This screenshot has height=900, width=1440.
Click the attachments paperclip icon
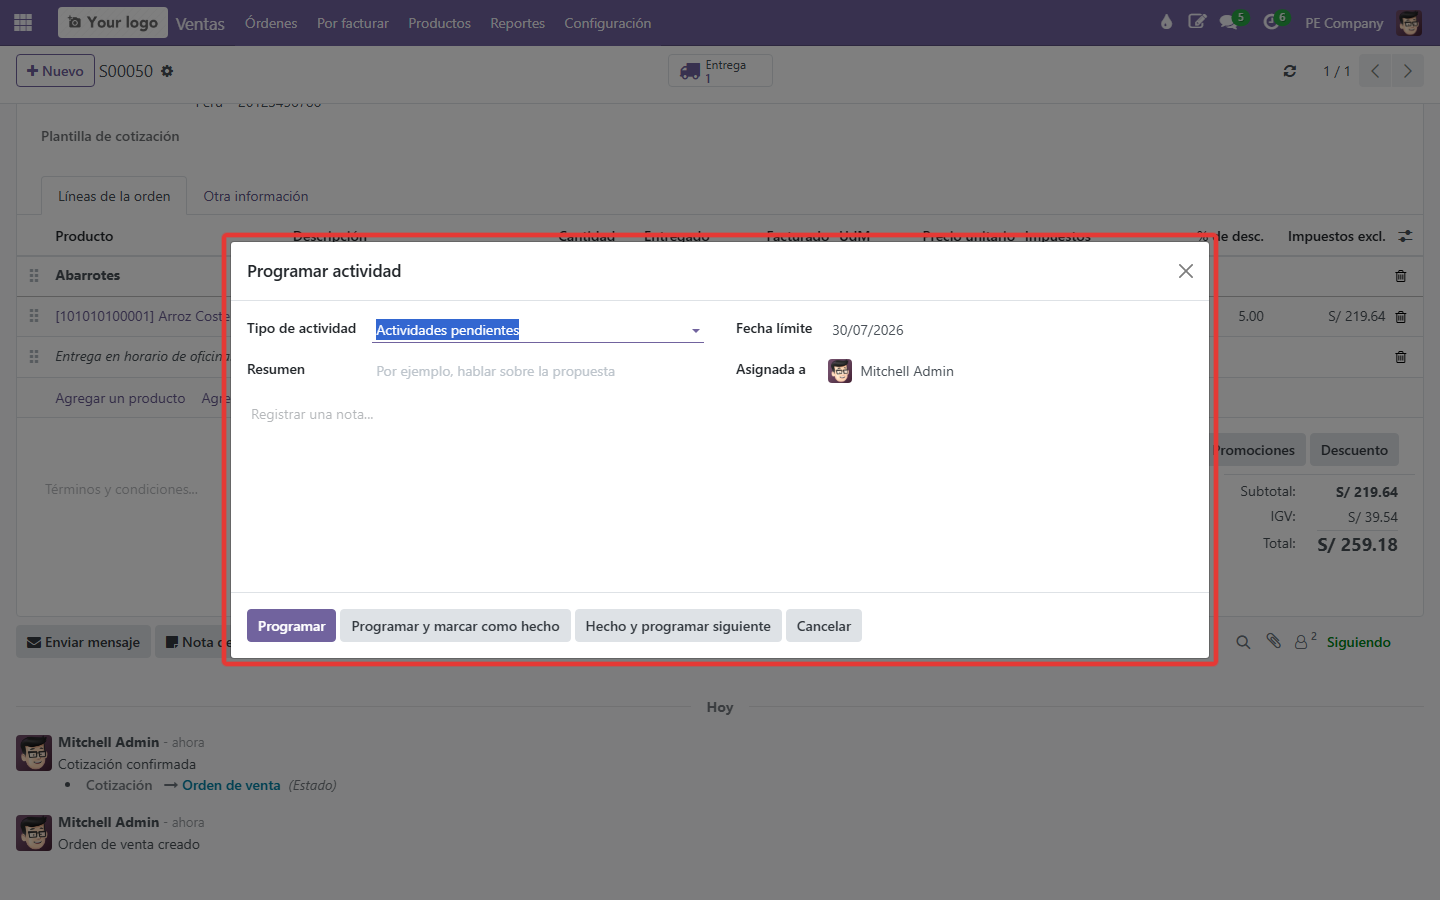[x=1274, y=641]
